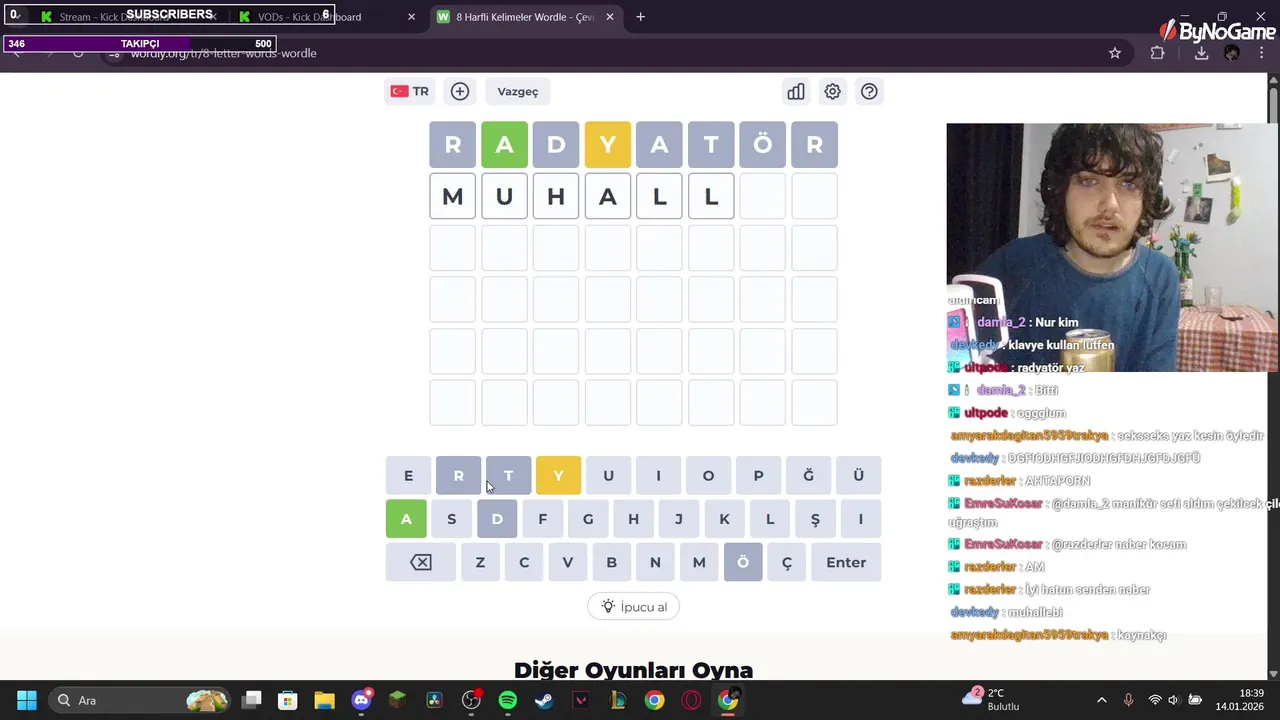
Task: Open the statistics bar chart icon
Action: click(x=796, y=91)
